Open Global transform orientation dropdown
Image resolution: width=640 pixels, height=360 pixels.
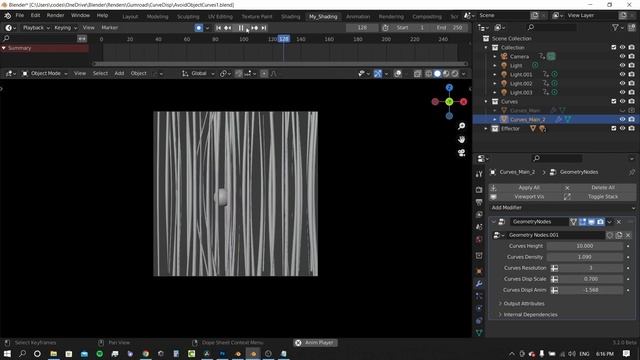point(198,73)
